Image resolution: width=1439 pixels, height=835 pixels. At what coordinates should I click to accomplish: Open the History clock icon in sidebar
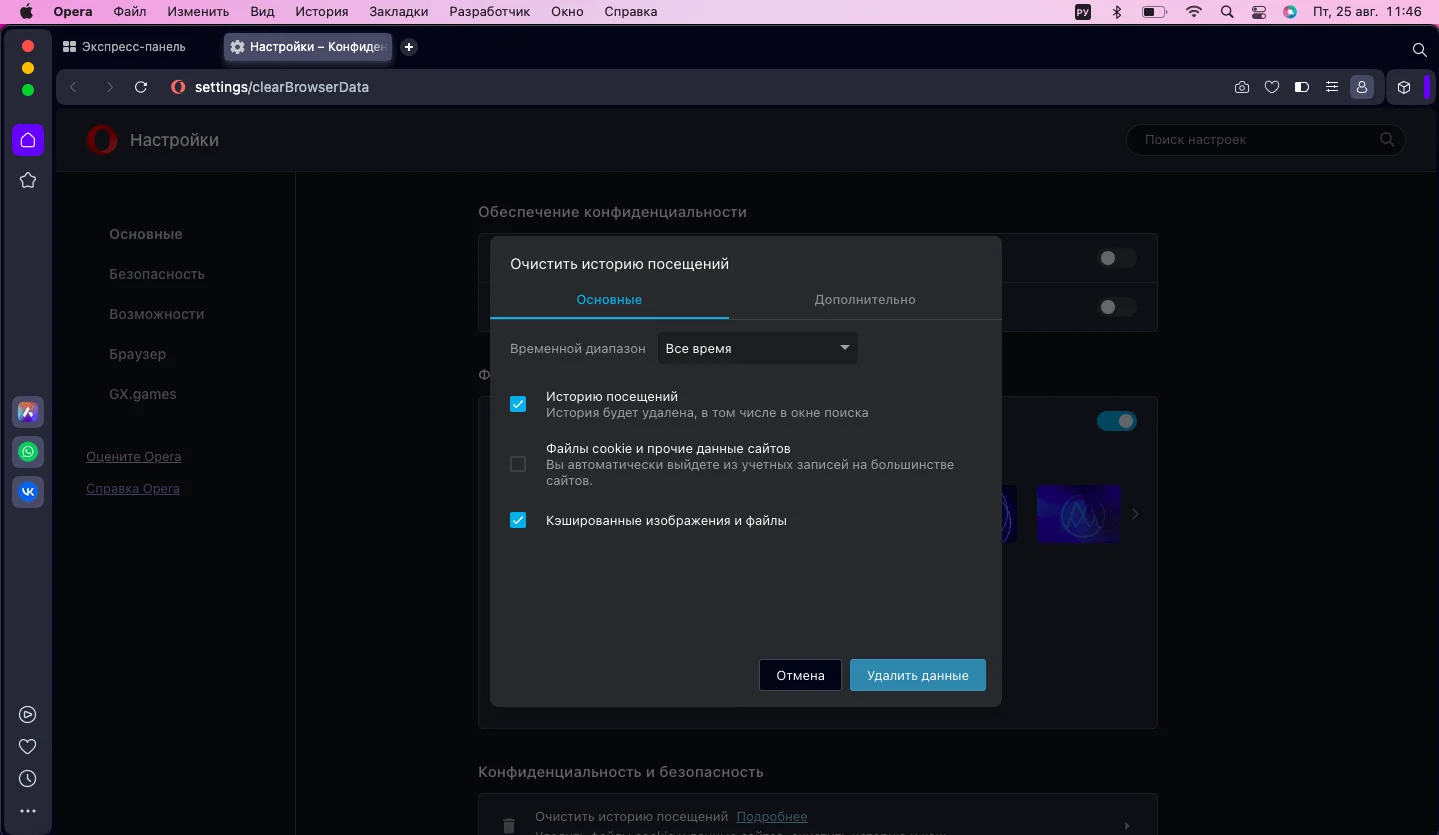(x=28, y=779)
